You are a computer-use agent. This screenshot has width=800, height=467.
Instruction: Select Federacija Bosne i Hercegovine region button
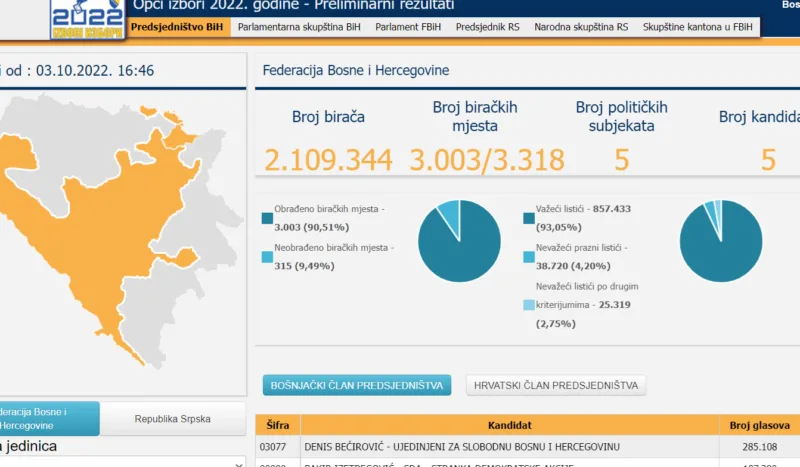(49, 419)
